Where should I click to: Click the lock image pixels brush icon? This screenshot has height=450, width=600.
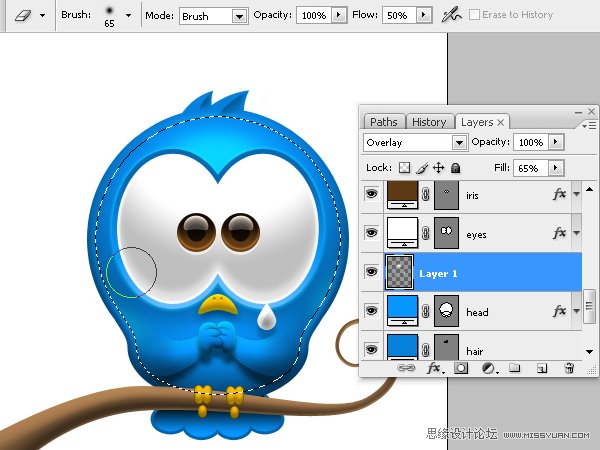(422, 168)
